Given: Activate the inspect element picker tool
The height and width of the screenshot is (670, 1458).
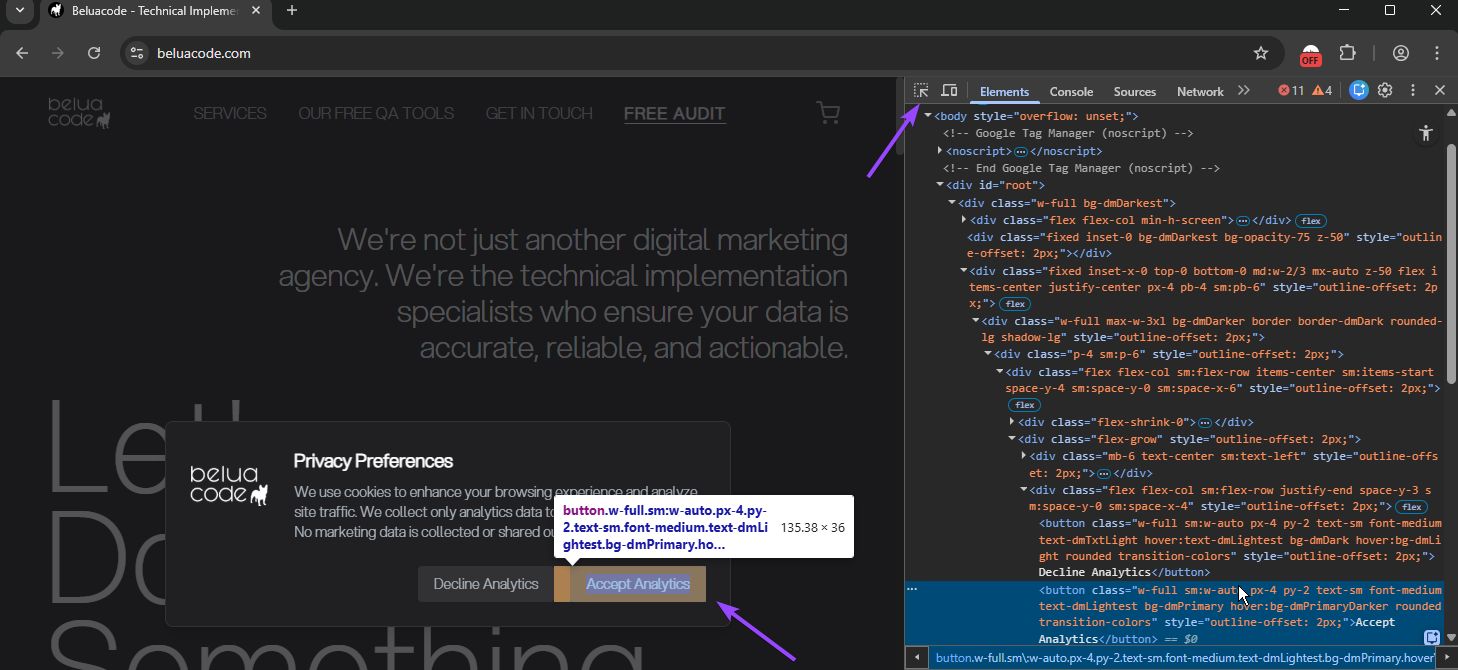Looking at the screenshot, I should (920, 90).
